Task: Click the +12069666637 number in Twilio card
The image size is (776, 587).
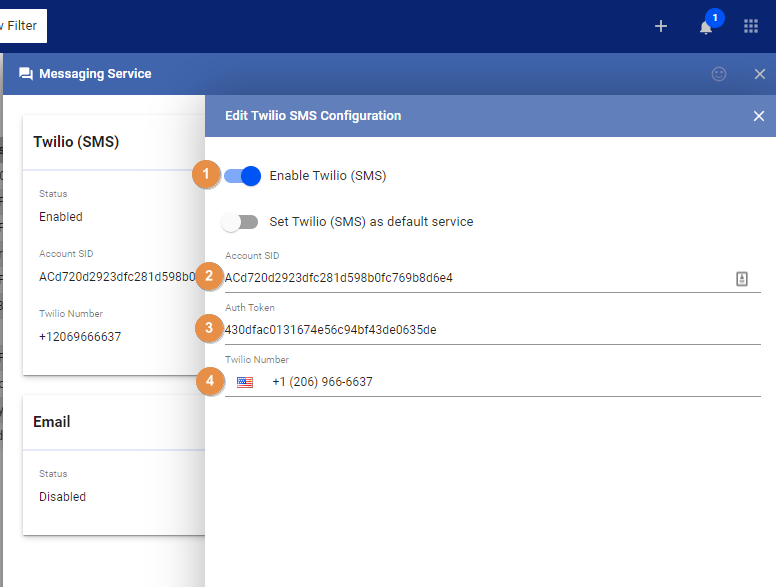Action: (x=80, y=337)
